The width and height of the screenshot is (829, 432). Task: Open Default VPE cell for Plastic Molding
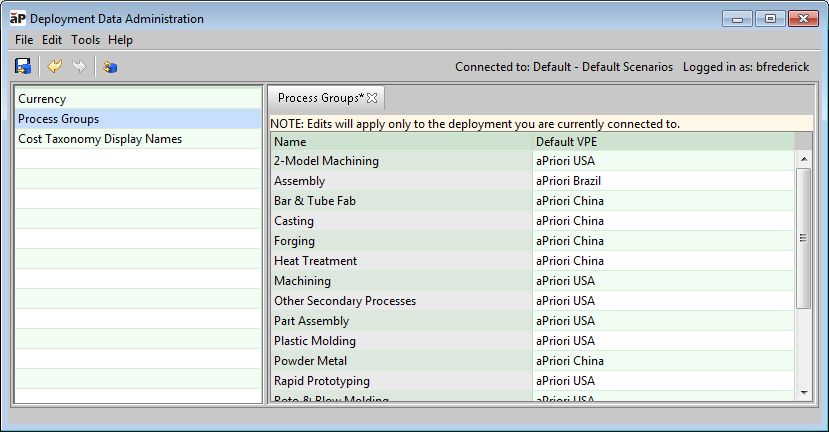pos(660,341)
